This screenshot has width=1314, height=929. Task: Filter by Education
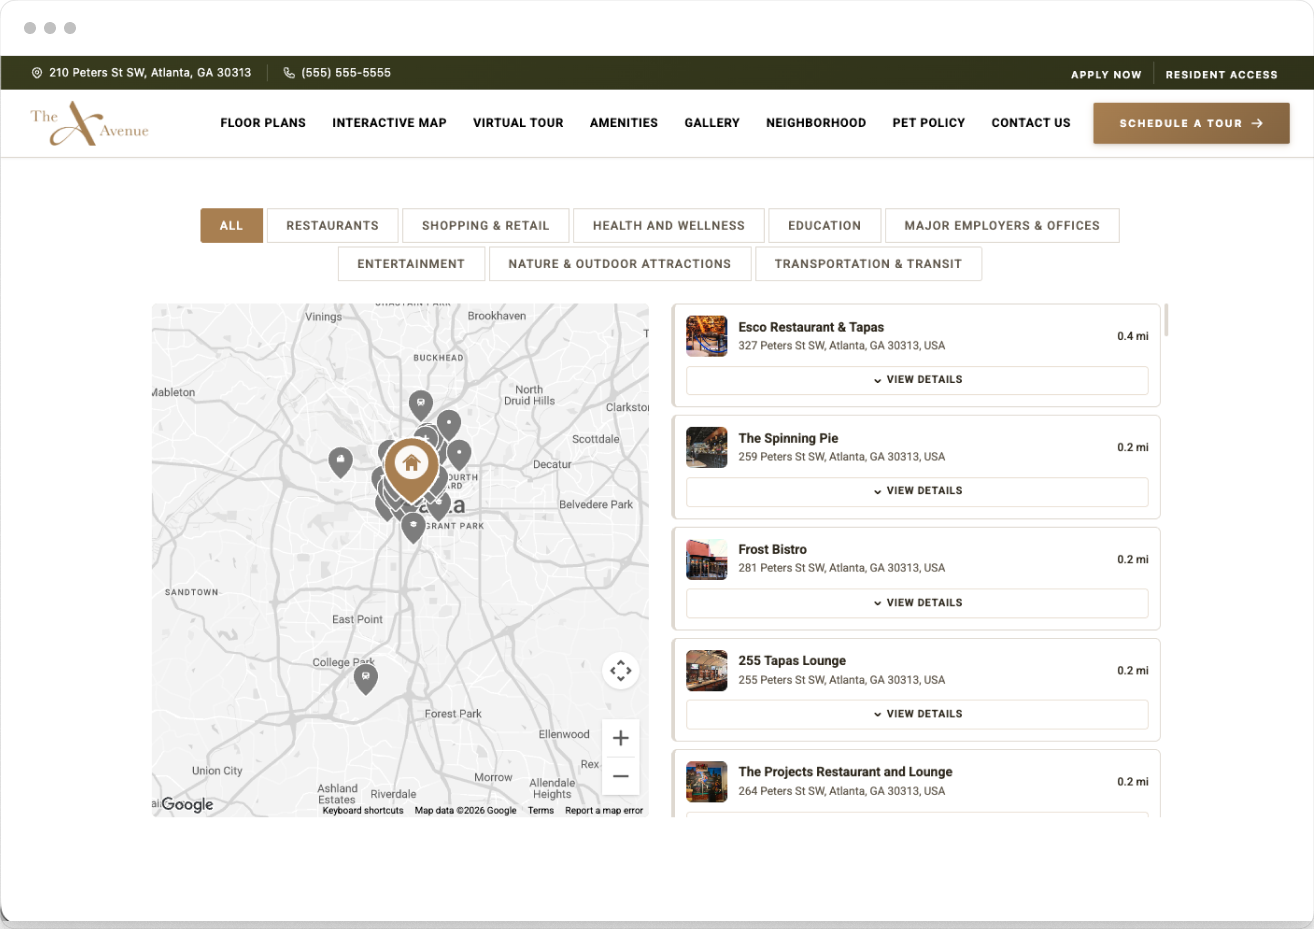(824, 226)
